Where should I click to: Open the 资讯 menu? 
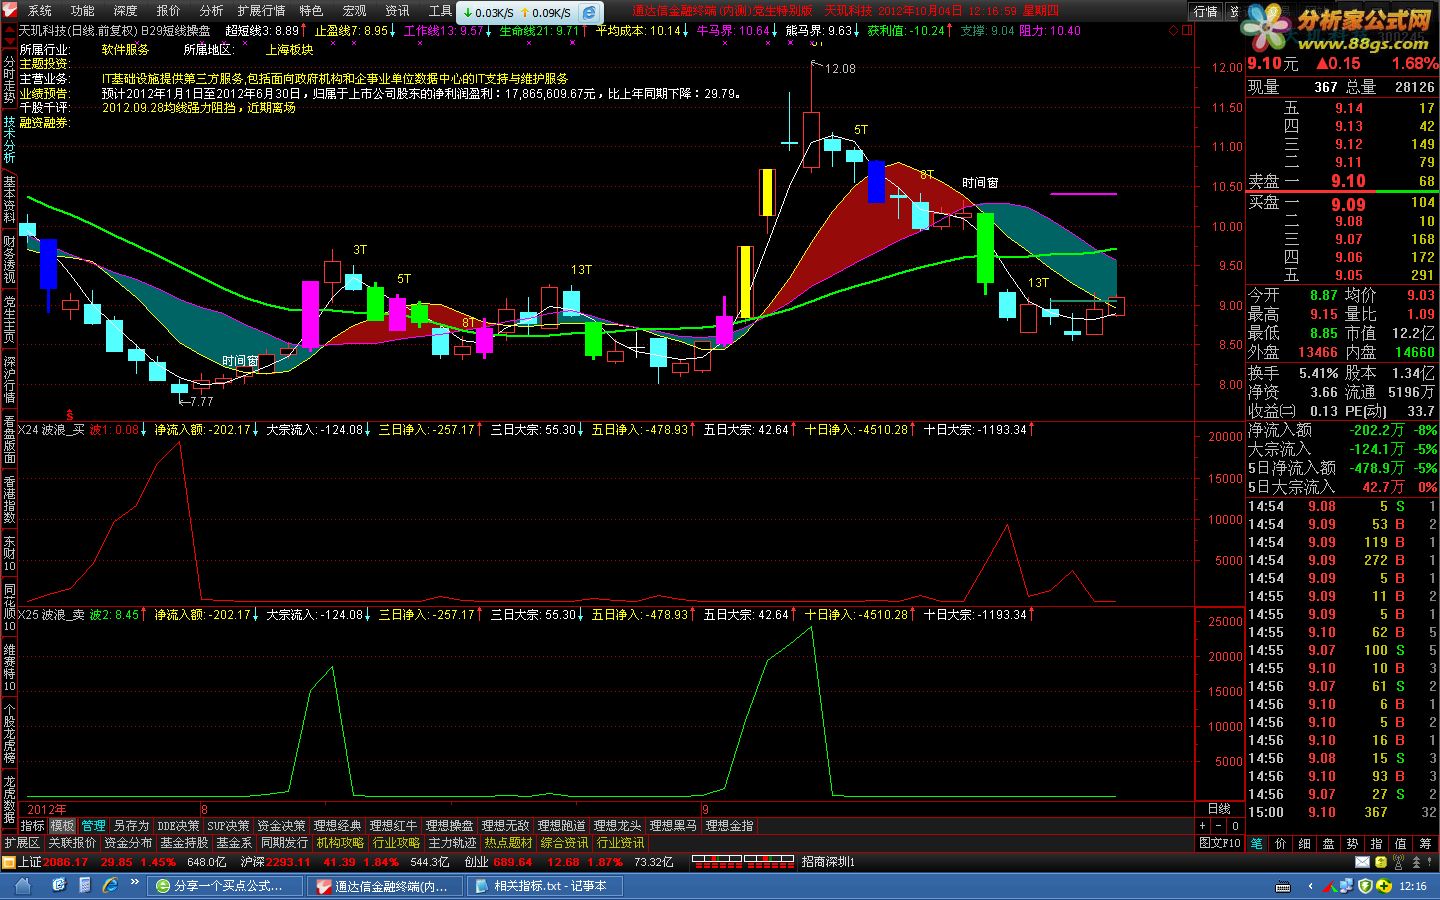(x=398, y=11)
